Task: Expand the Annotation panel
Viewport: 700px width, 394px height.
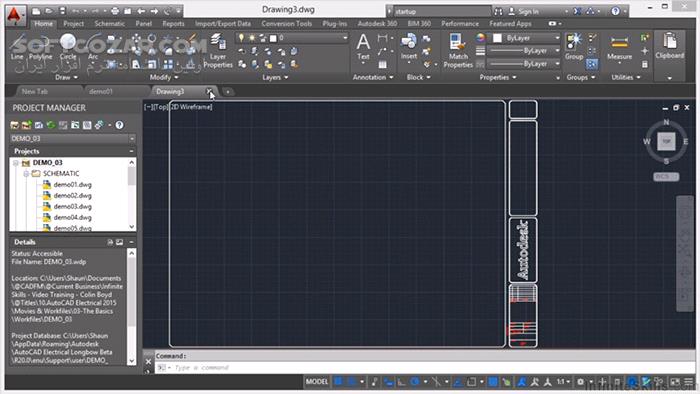Action: [373, 77]
